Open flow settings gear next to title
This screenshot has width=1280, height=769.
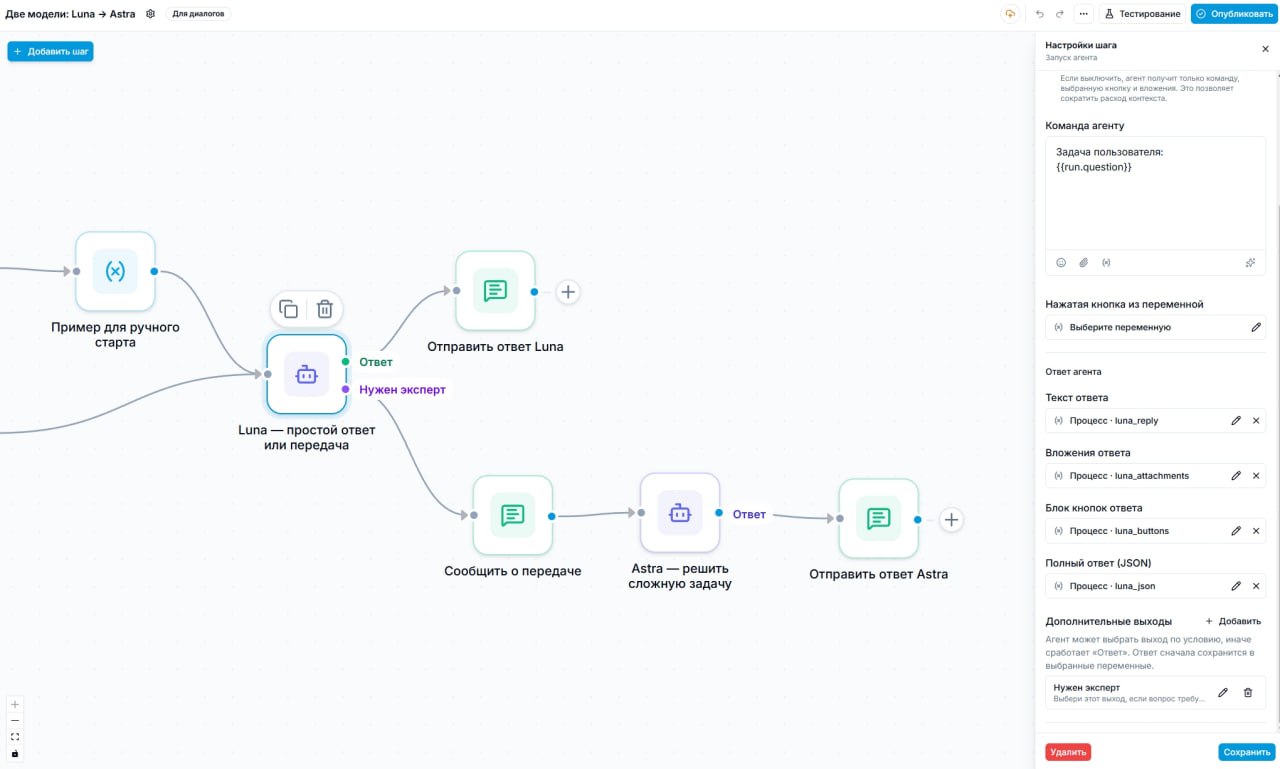pos(150,14)
